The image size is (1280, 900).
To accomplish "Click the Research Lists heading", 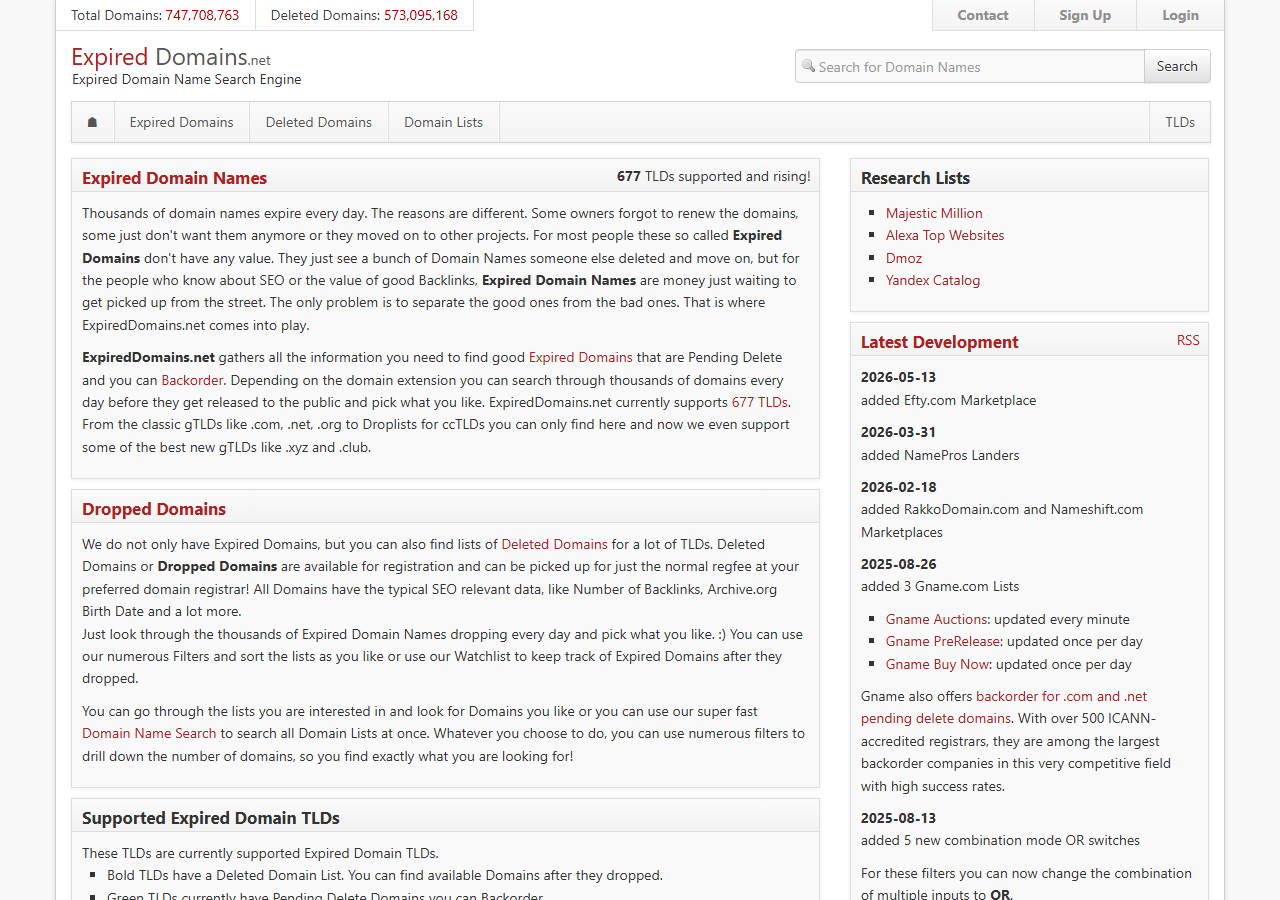I will [915, 178].
